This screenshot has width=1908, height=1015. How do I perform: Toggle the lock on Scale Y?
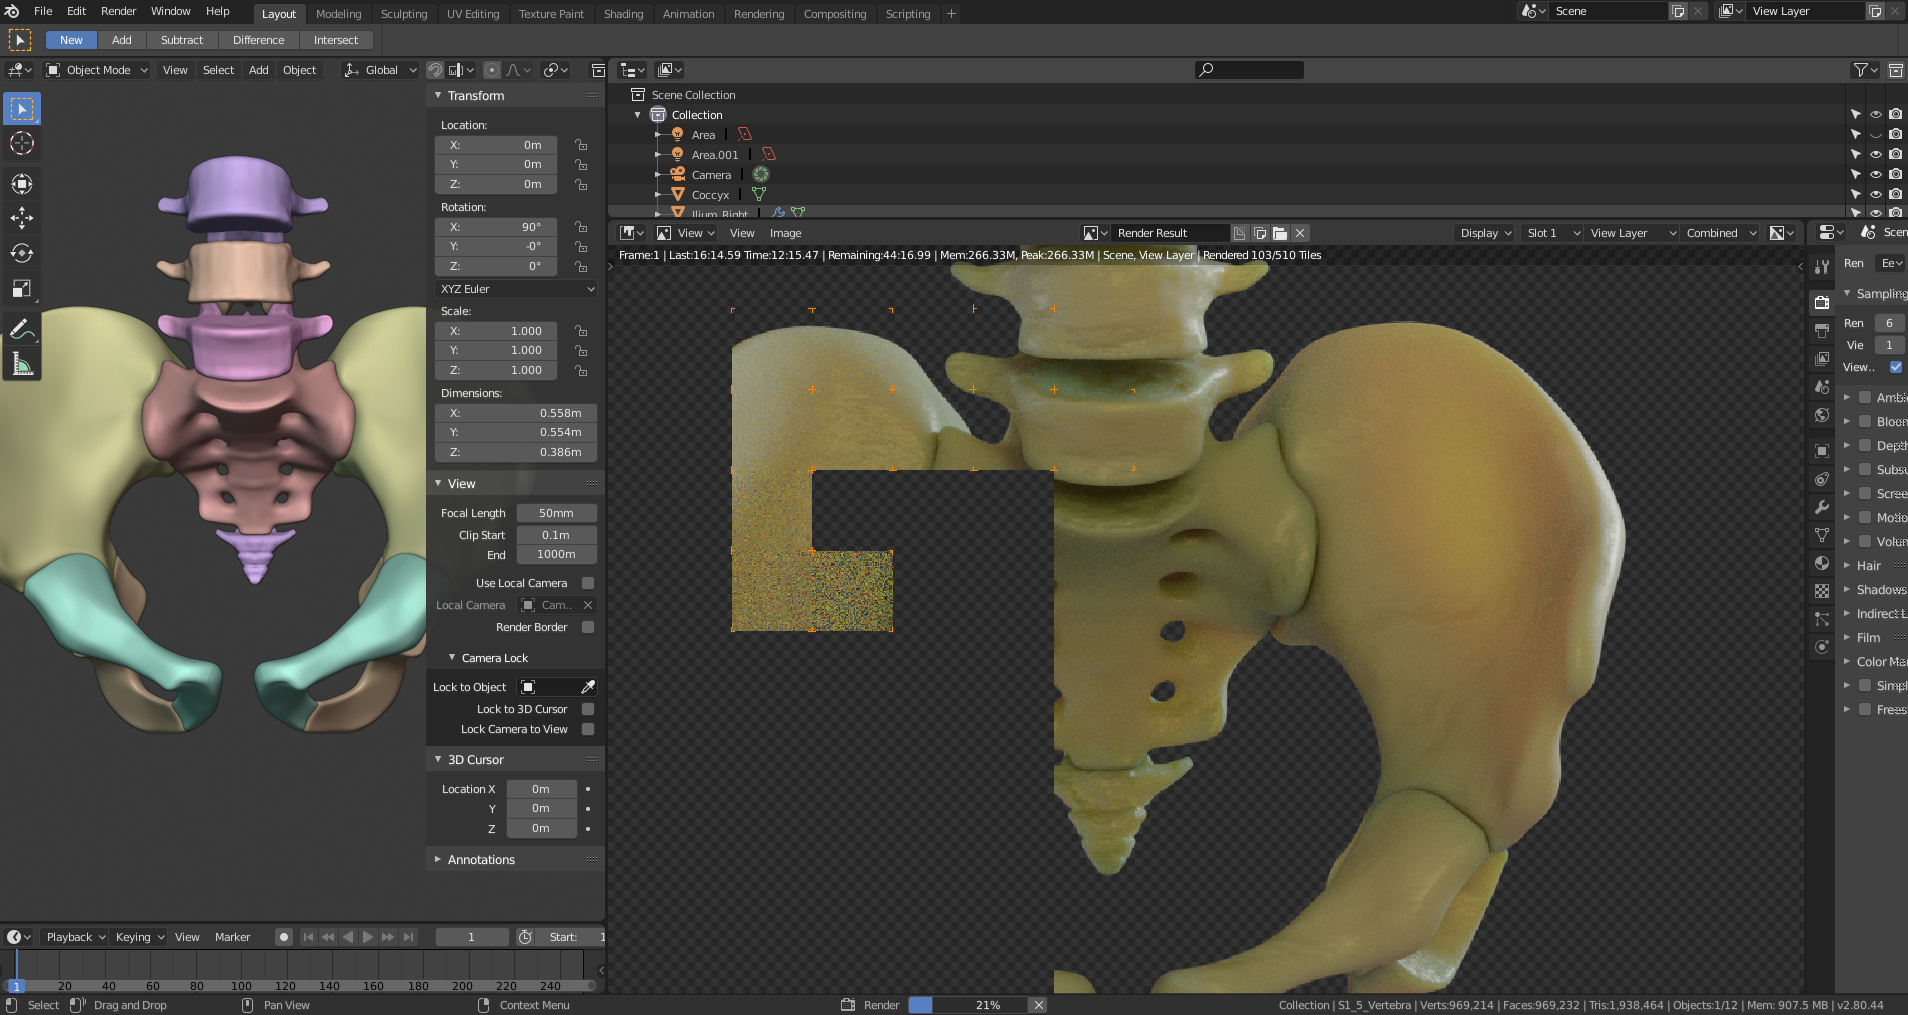coord(581,350)
